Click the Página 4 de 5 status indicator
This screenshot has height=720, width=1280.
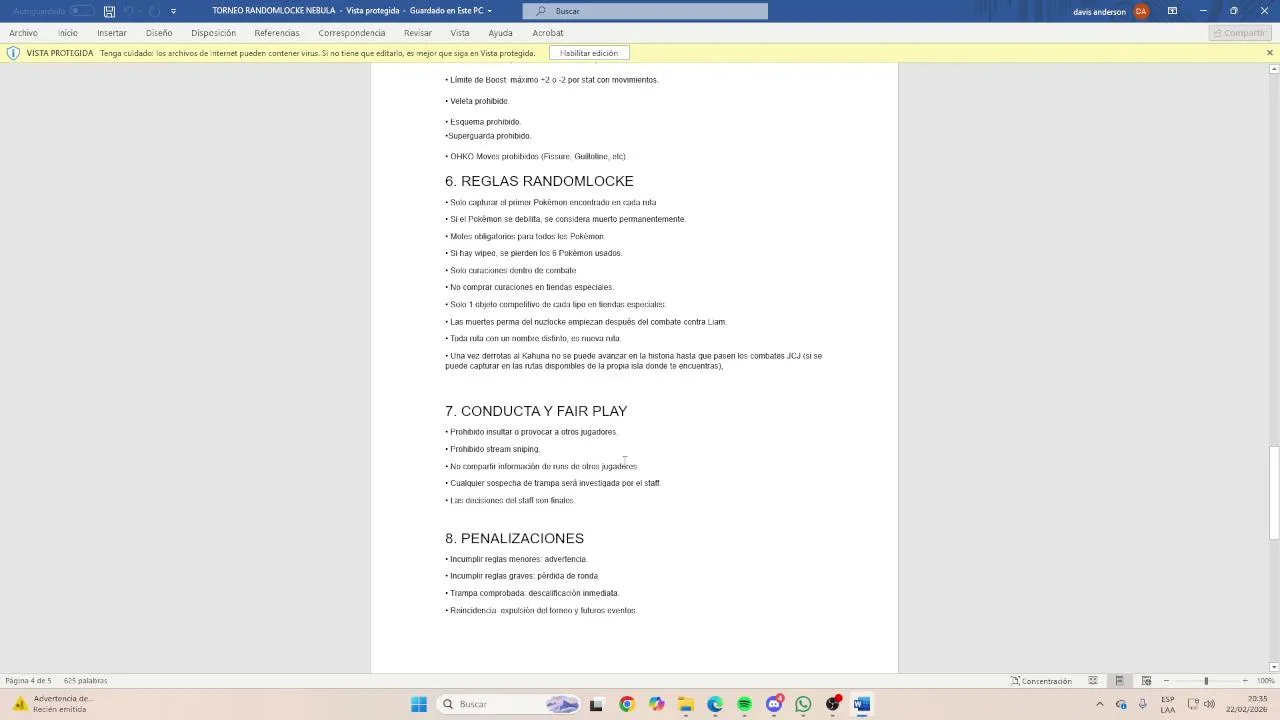[28, 681]
